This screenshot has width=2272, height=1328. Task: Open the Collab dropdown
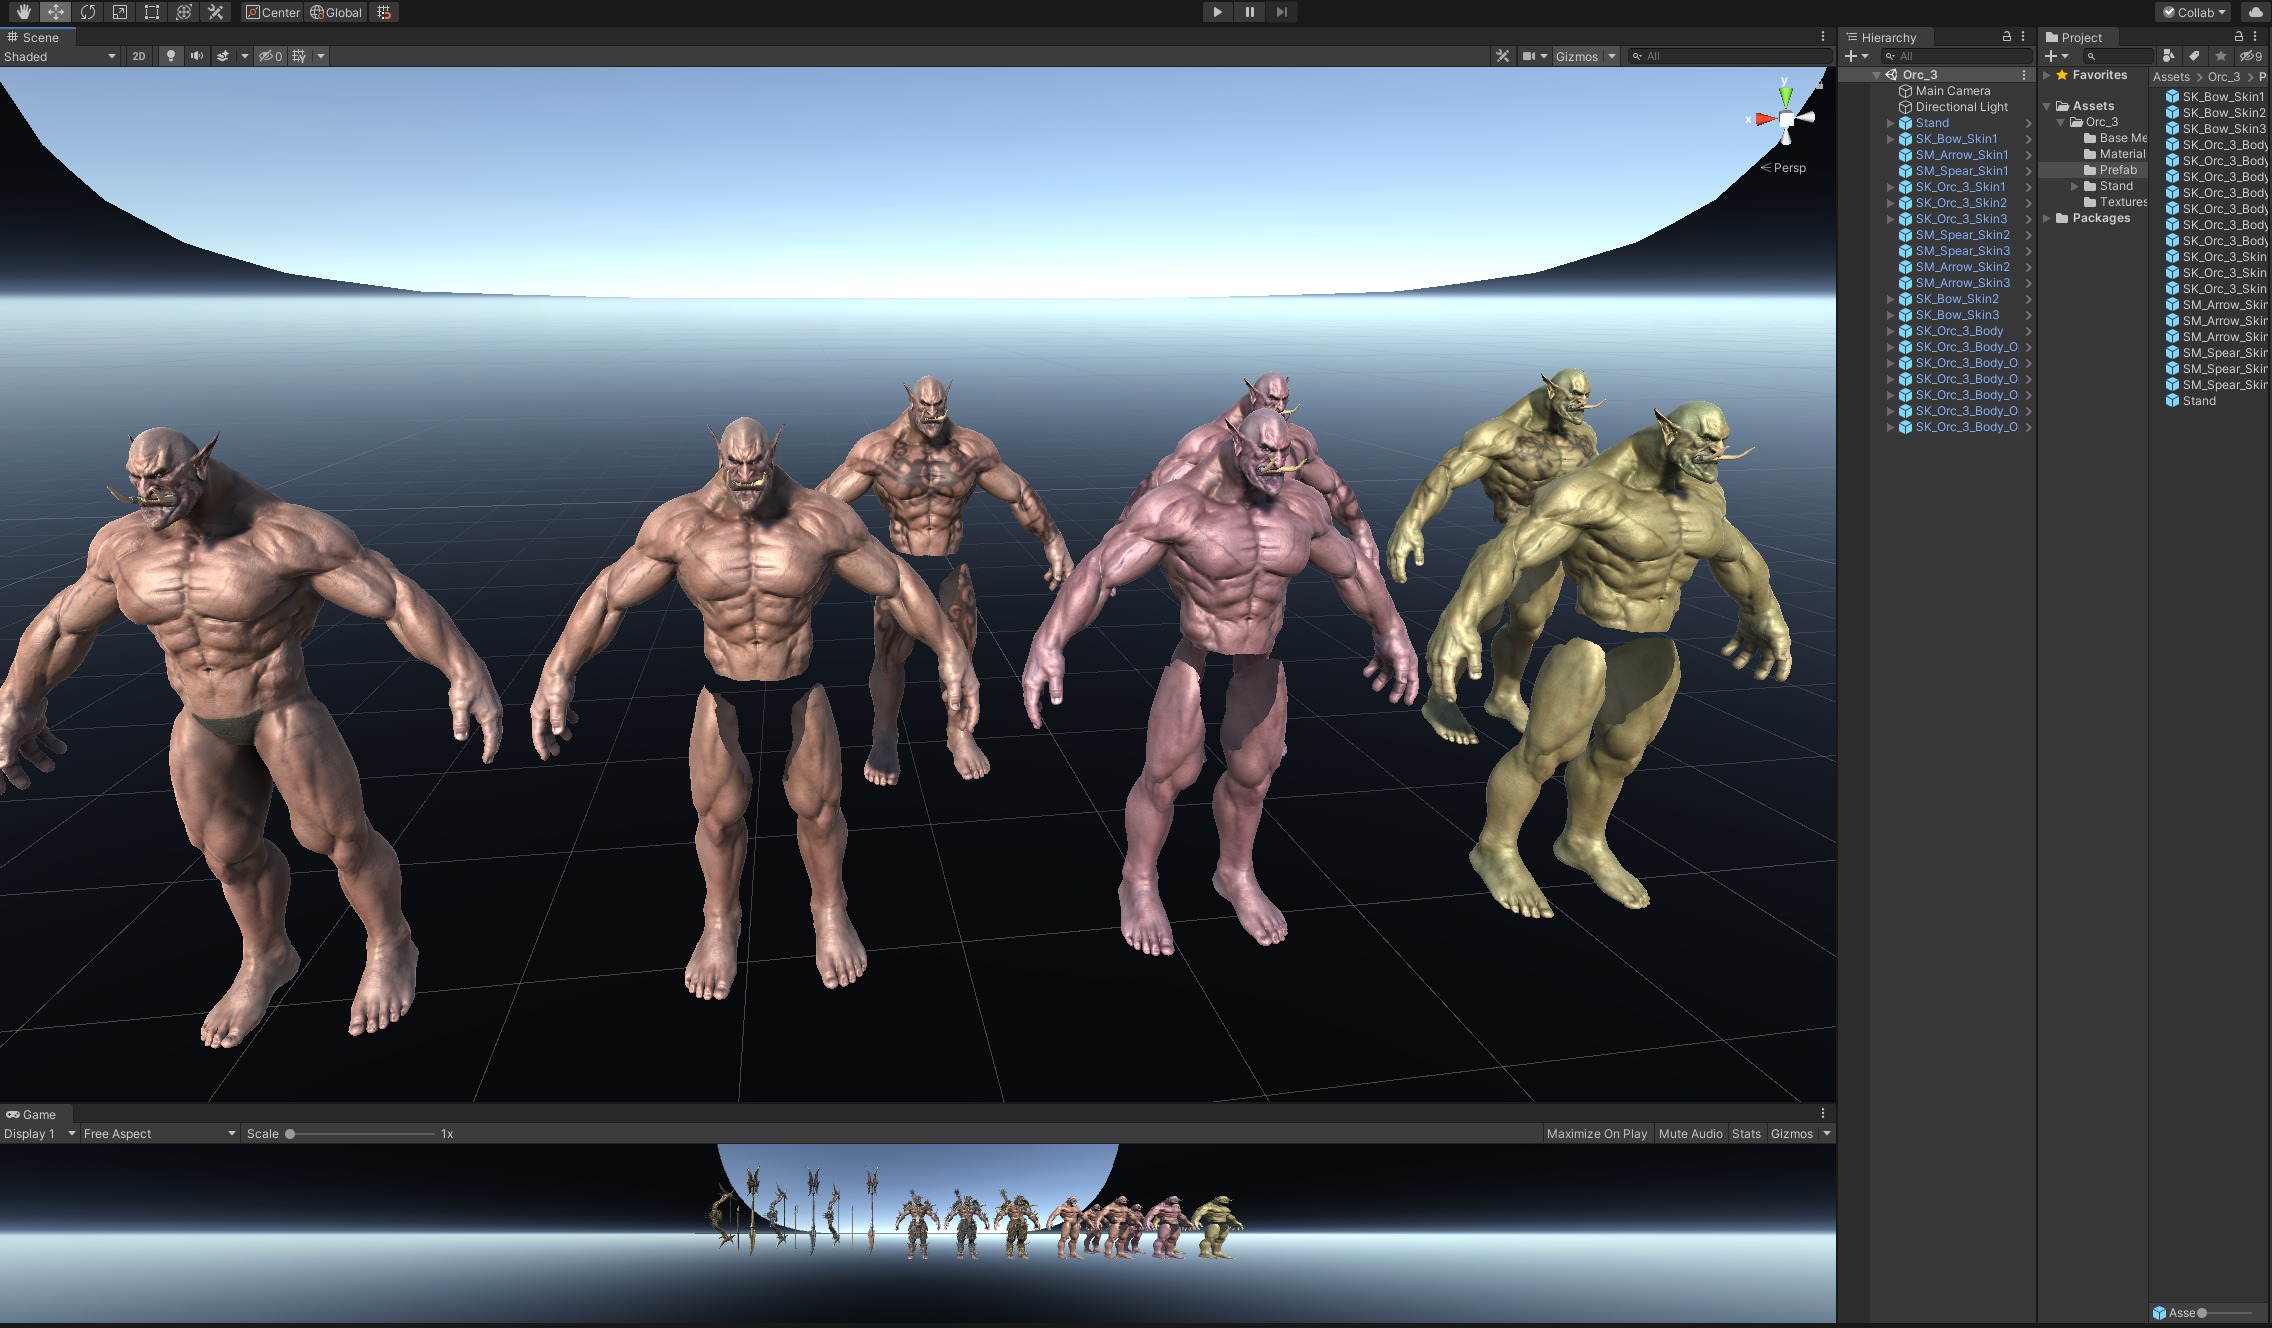click(x=2194, y=12)
